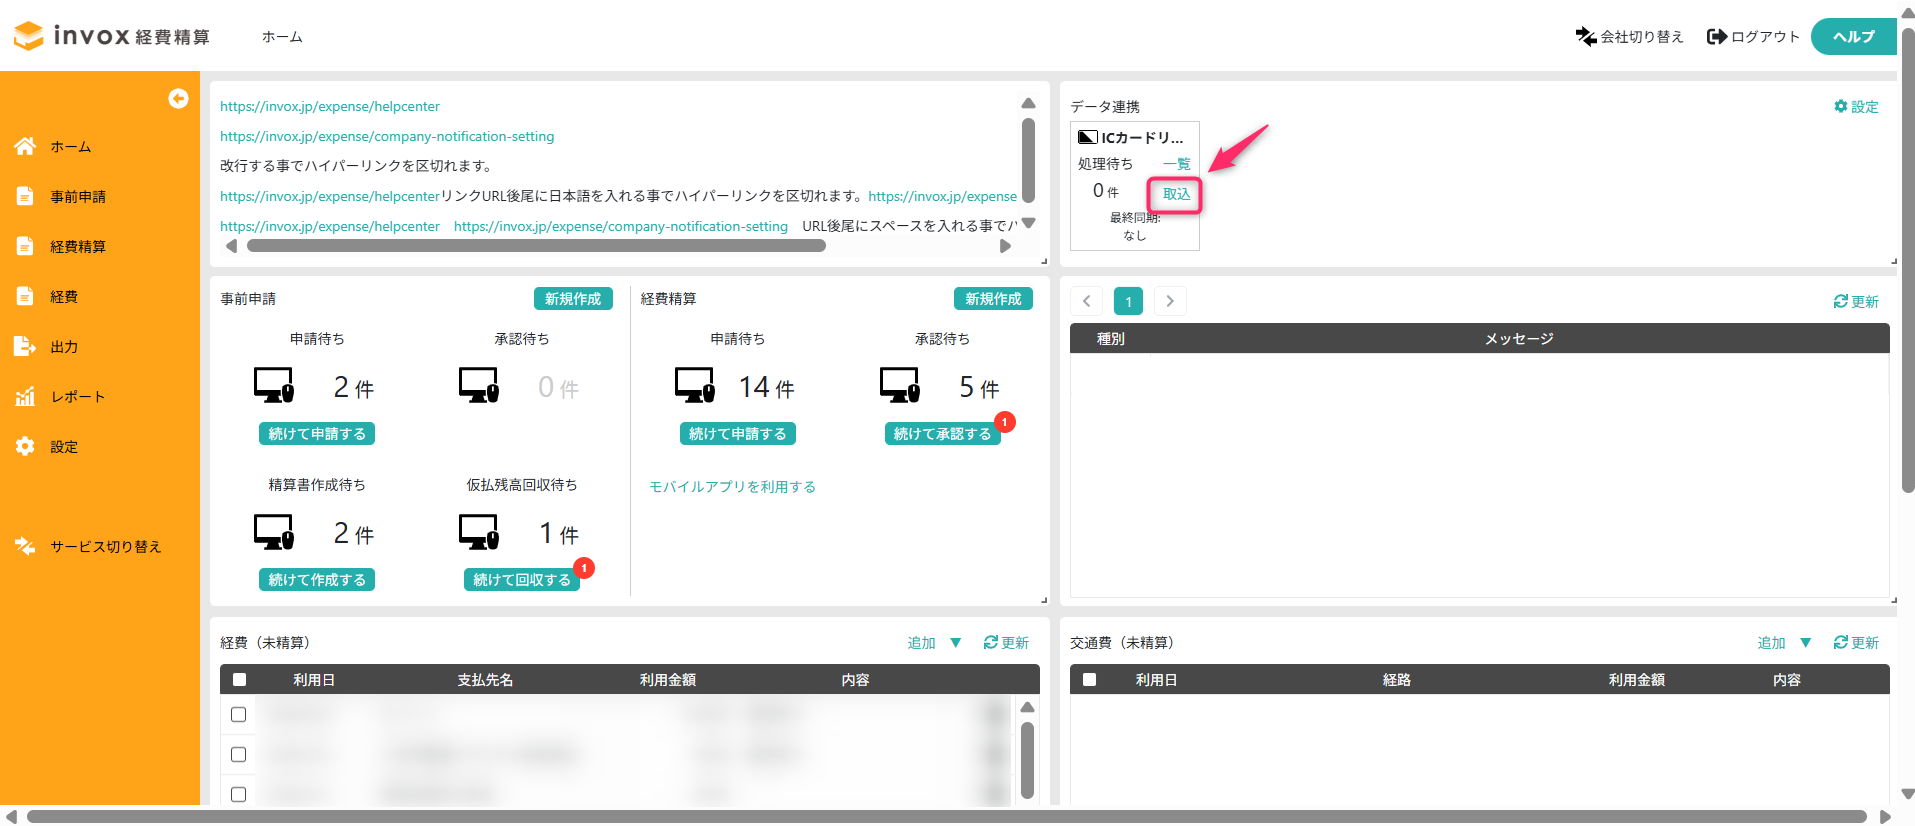Screen dimensions: 1915x826
Task: Open the add dropdown arrow for expenses
Action: (956, 642)
